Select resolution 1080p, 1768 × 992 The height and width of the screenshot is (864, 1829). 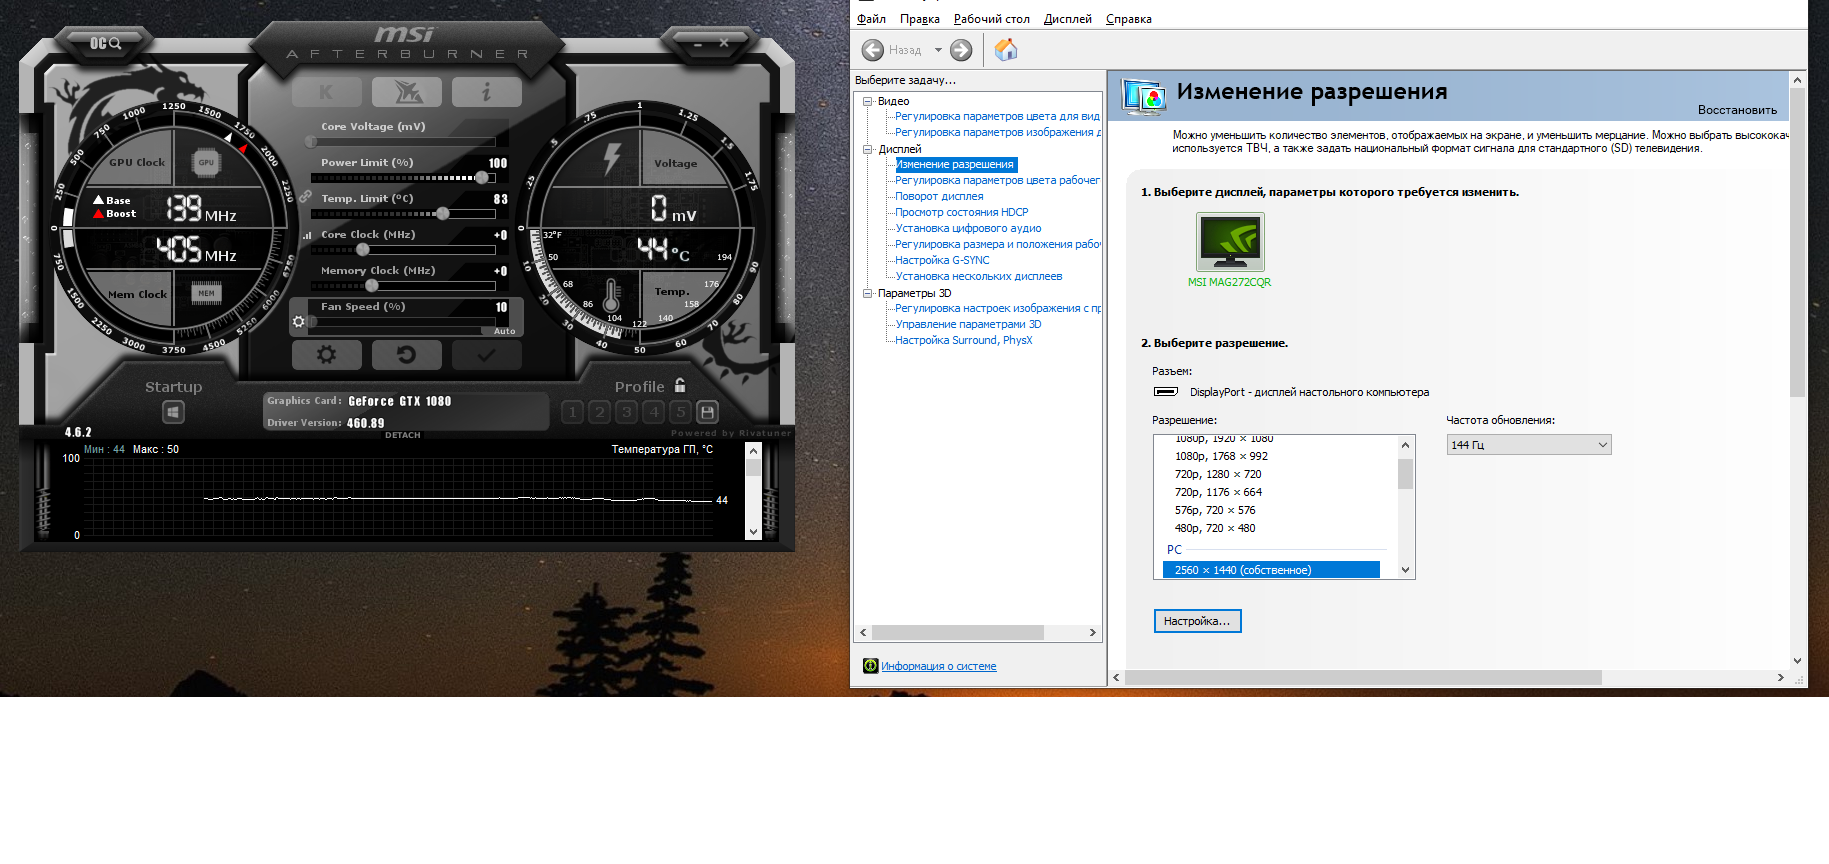pos(1221,456)
